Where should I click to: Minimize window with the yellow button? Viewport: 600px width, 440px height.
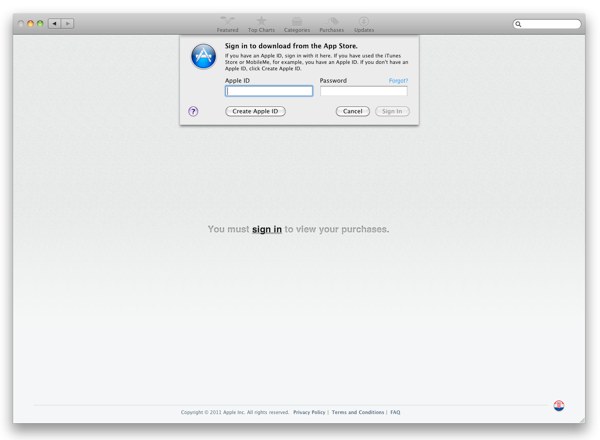coord(31,24)
